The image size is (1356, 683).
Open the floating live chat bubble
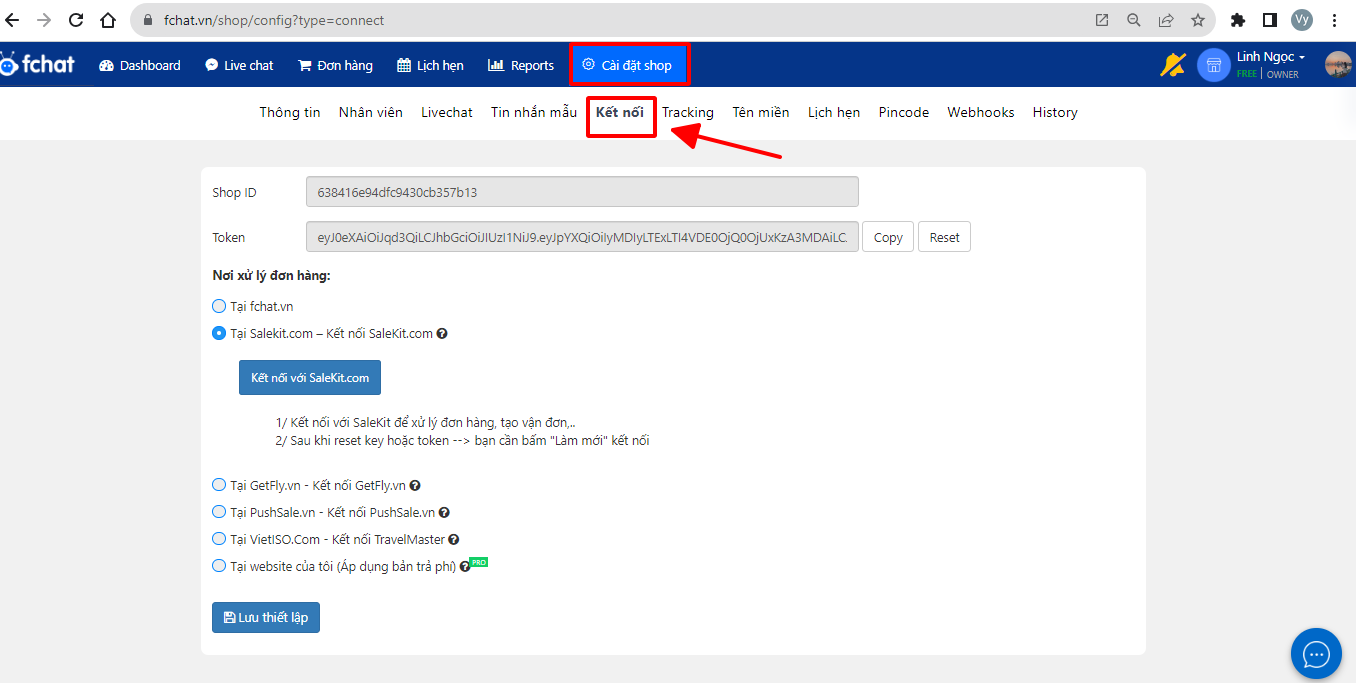click(1316, 654)
